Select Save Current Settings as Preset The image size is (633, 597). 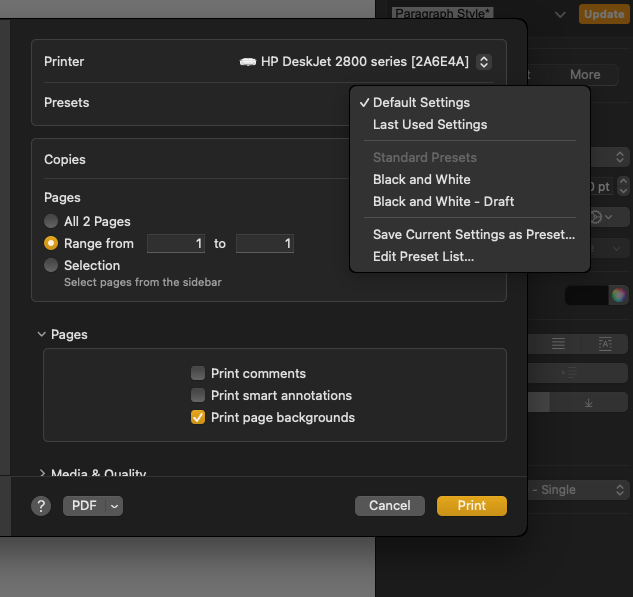pos(473,234)
